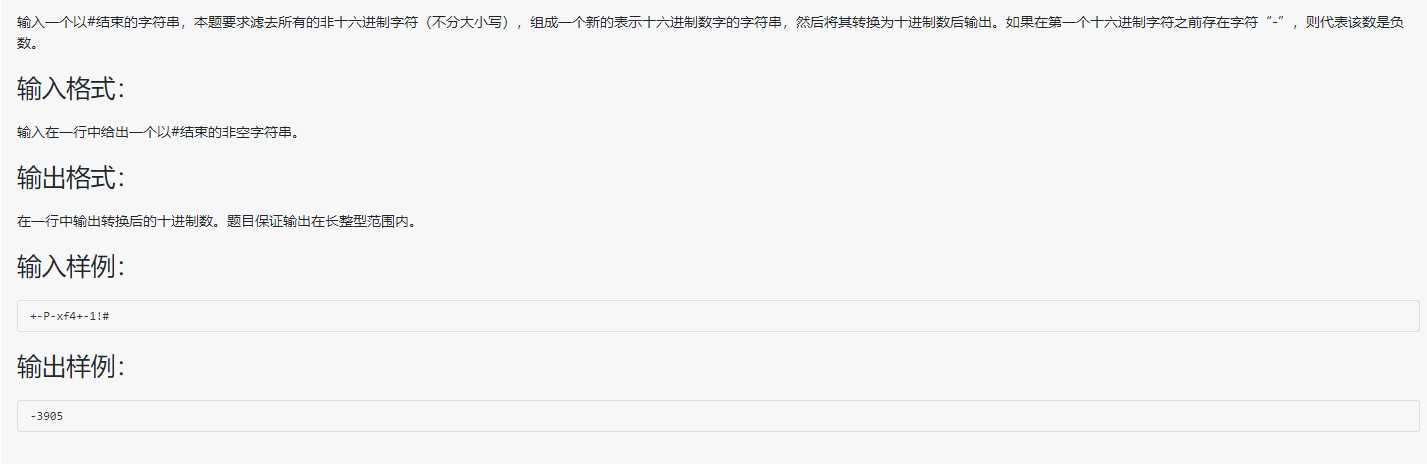Click the 输入样例 heading

pyautogui.click(x=71, y=267)
